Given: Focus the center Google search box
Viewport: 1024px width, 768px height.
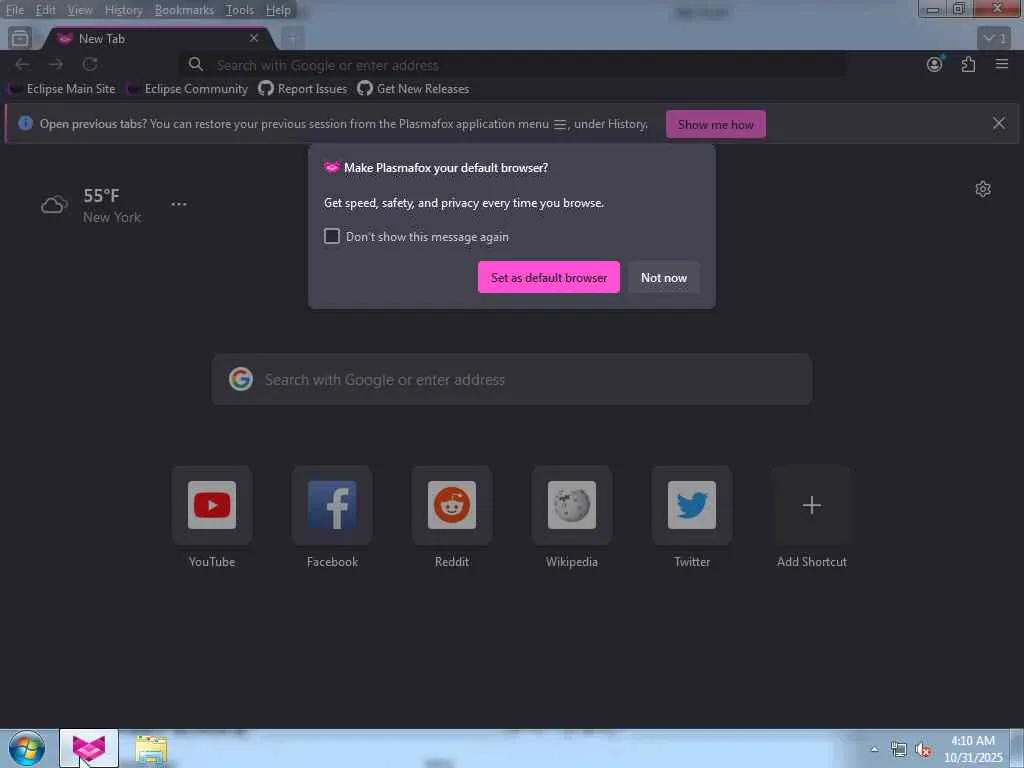Looking at the screenshot, I should tap(512, 379).
